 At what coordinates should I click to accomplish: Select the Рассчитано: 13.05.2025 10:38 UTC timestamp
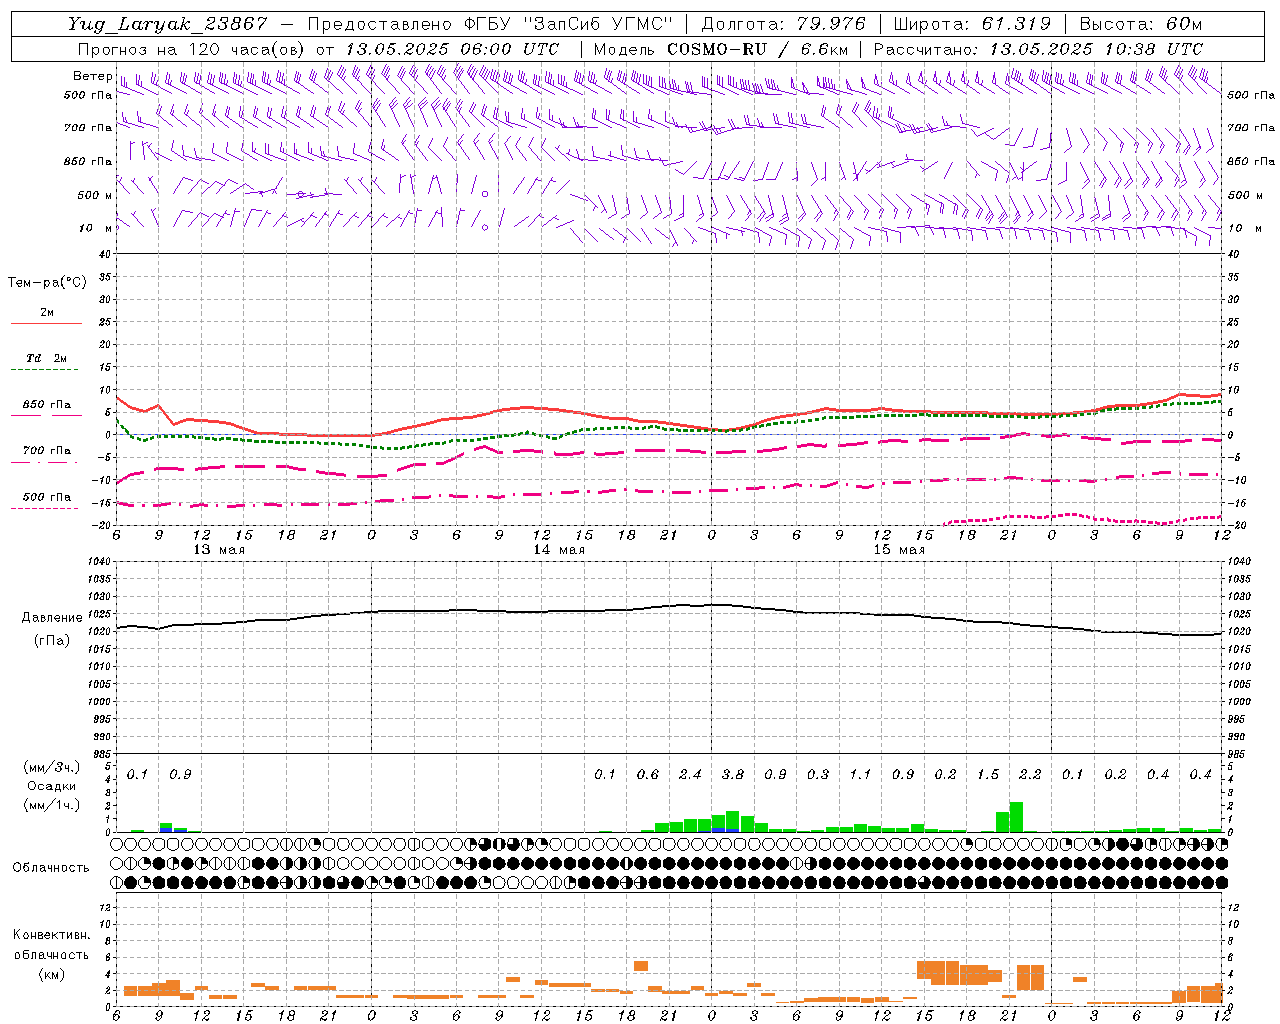point(1039,49)
